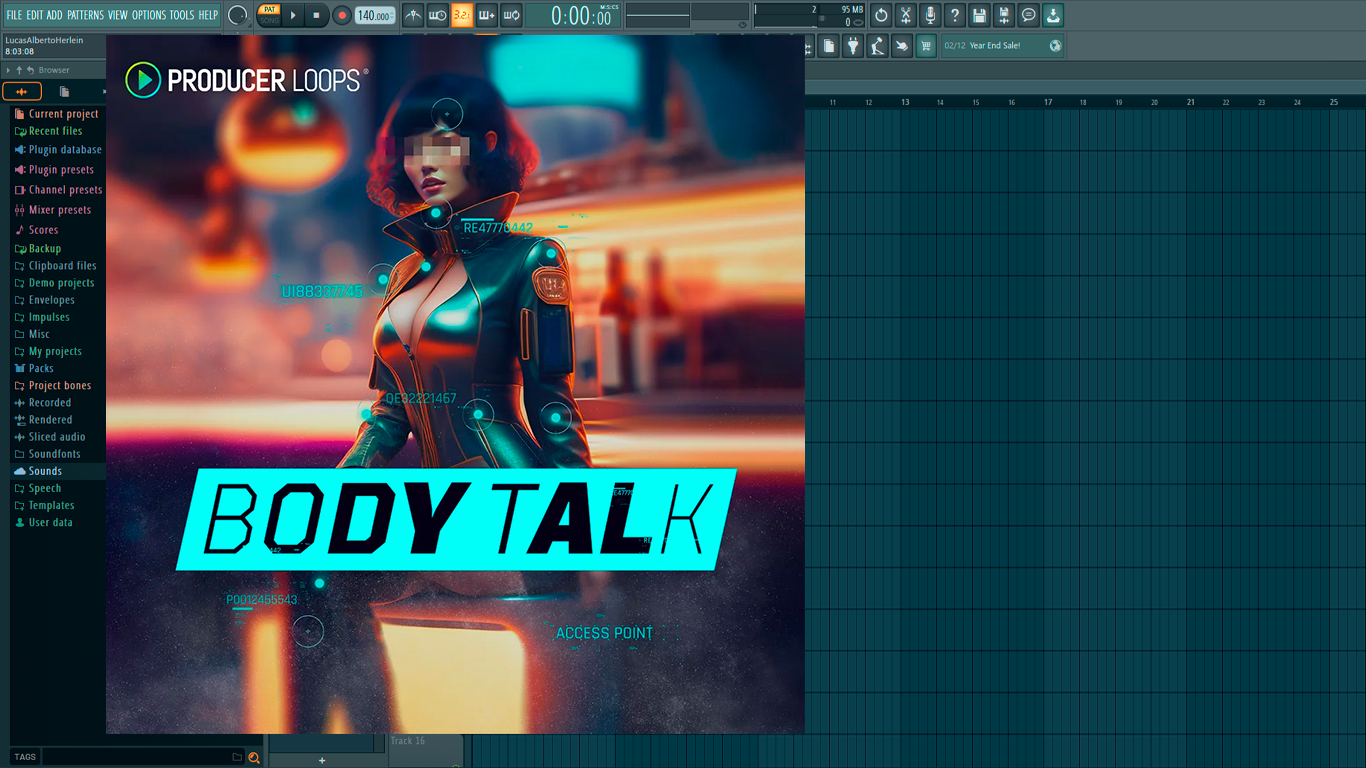The height and width of the screenshot is (768, 1366).
Task: Open the EDIT menu
Action: [x=35, y=15]
